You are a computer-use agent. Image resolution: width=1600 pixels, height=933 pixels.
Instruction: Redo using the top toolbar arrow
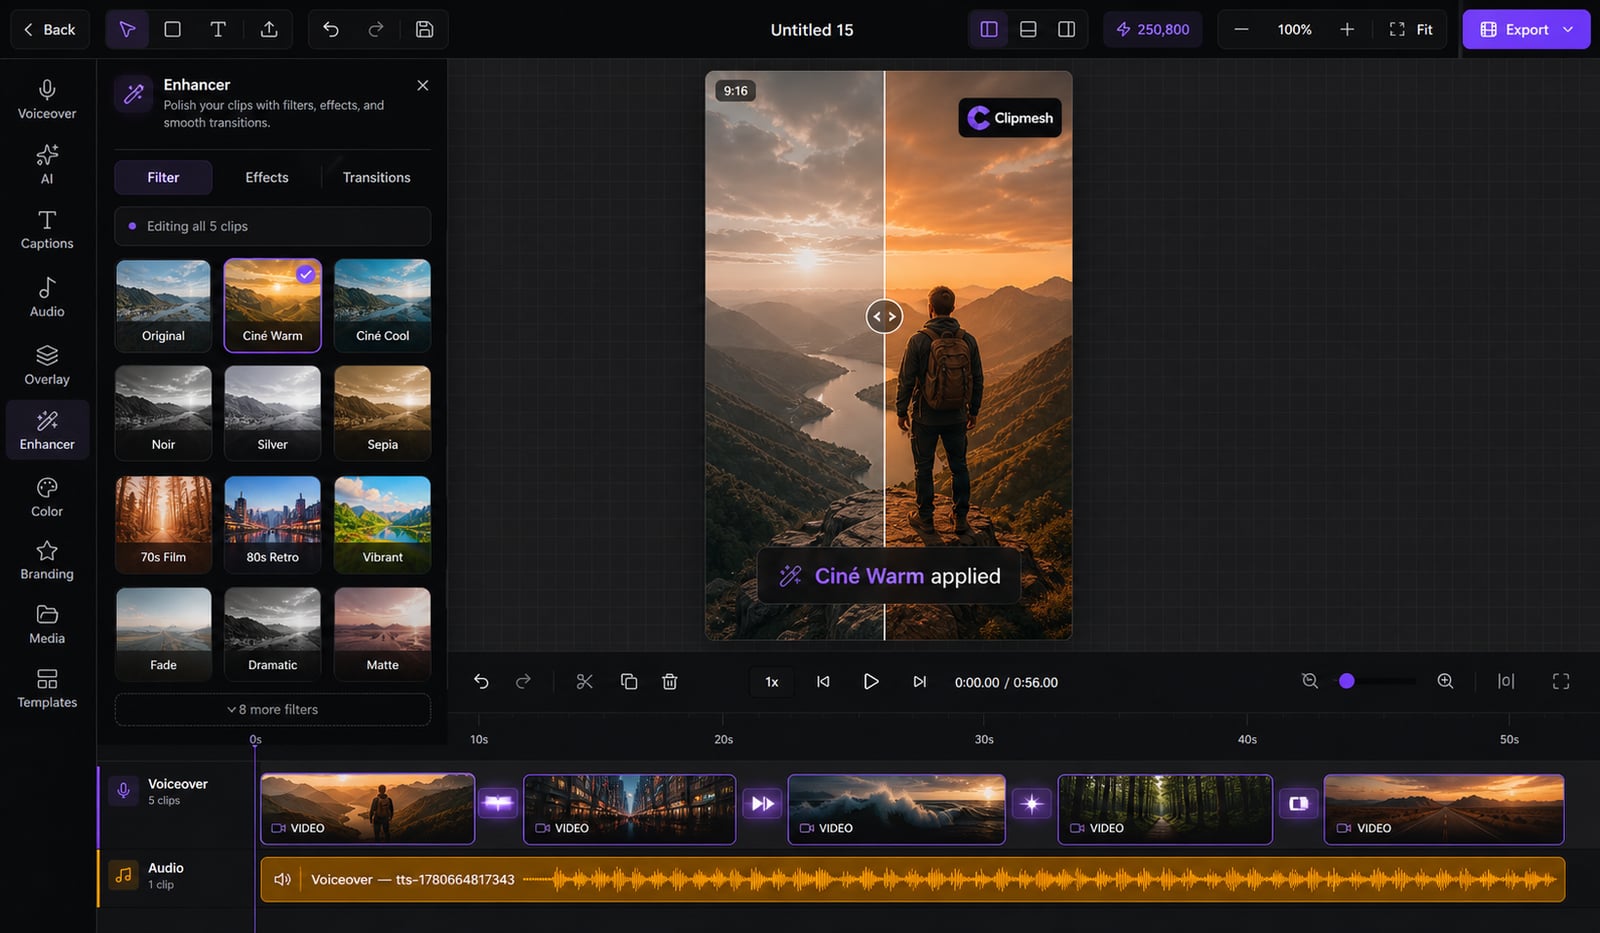pos(376,29)
